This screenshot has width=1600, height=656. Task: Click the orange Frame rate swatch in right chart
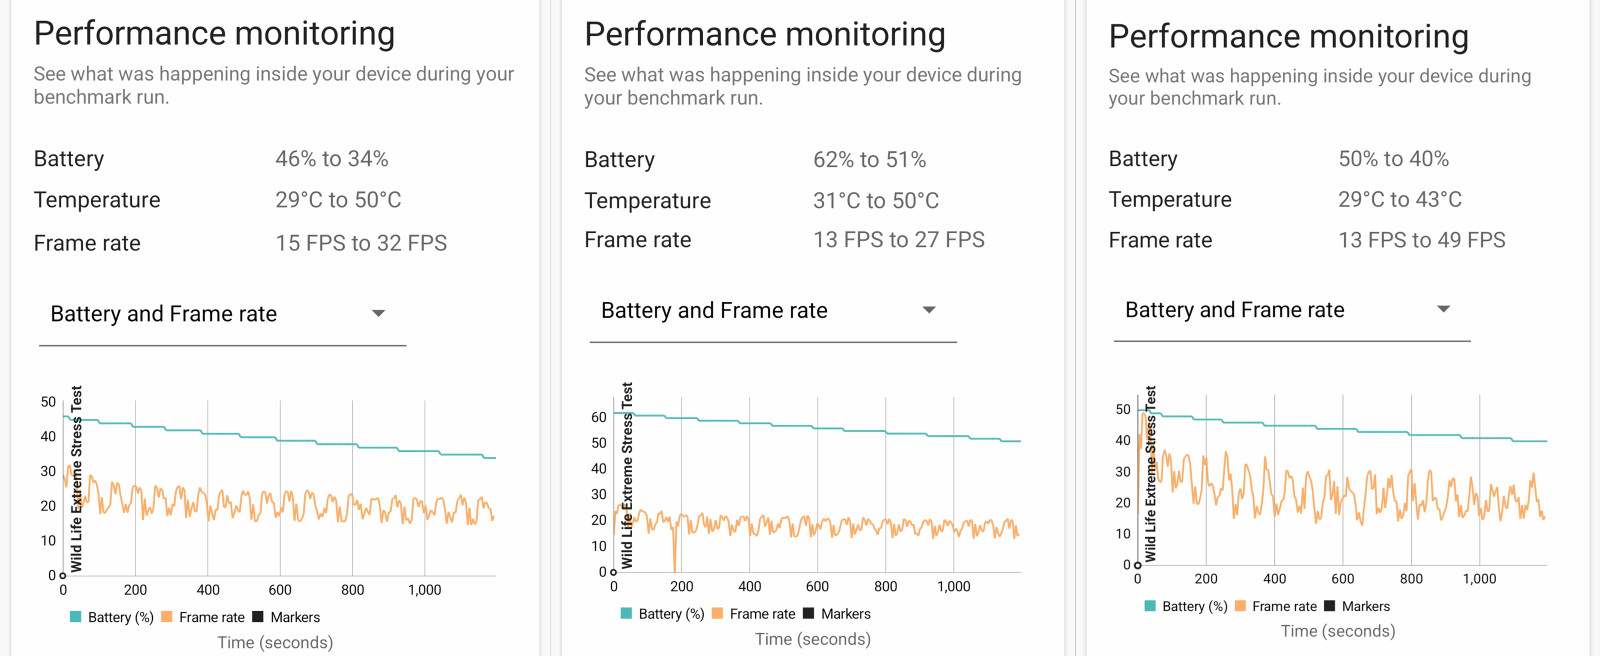1240,605
